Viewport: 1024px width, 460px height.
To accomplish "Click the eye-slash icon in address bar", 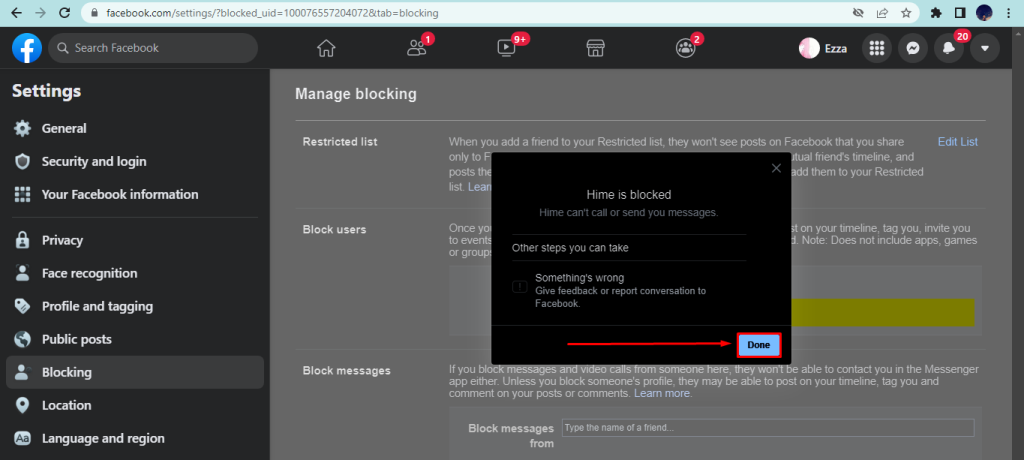I will point(859,12).
